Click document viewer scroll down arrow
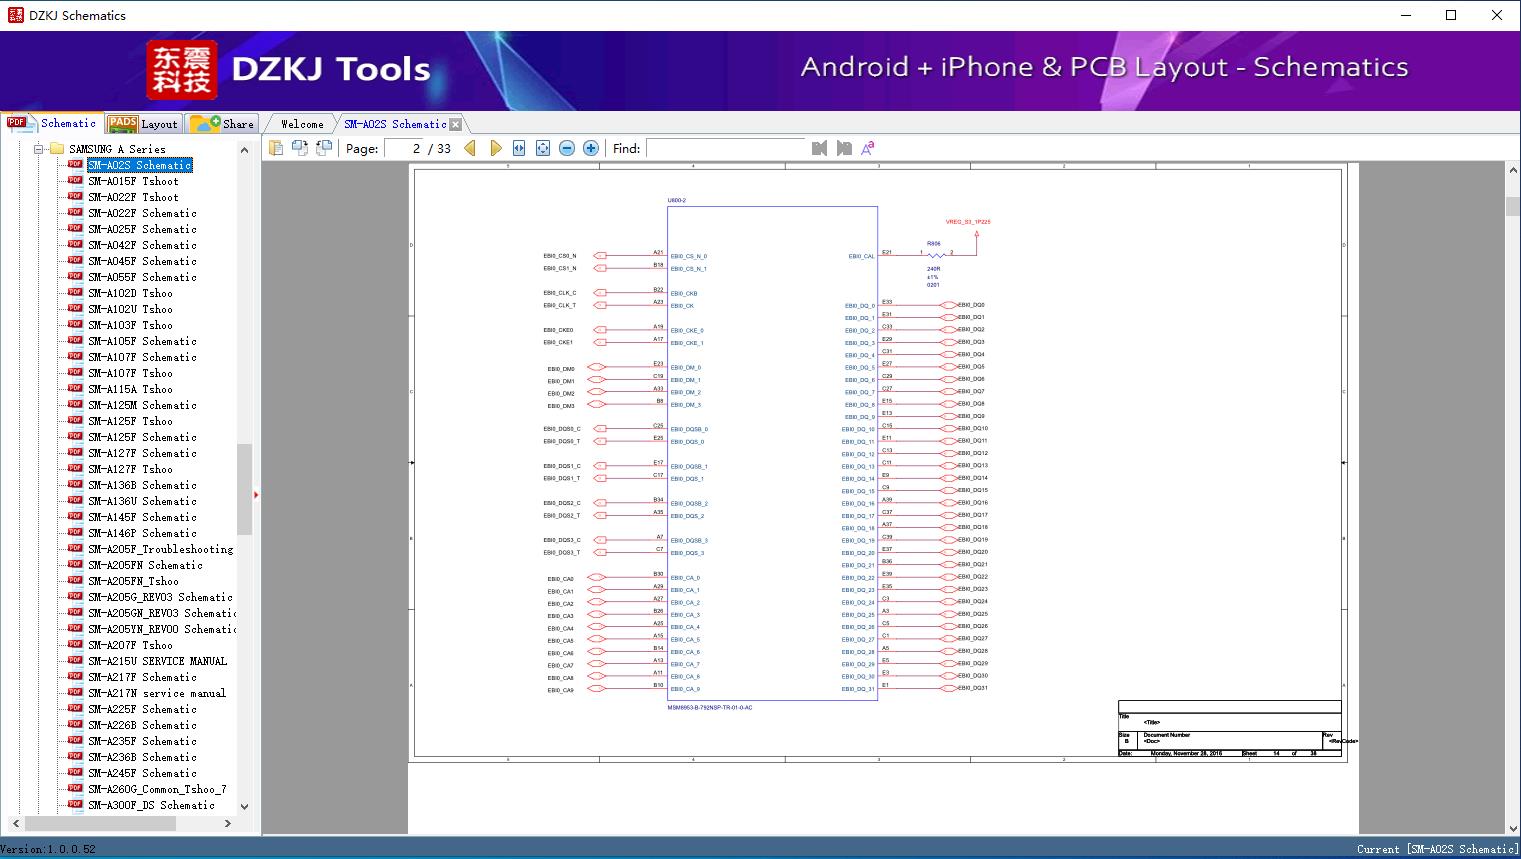The width and height of the screenshot is (1521, 859). tap(1512, 827)
